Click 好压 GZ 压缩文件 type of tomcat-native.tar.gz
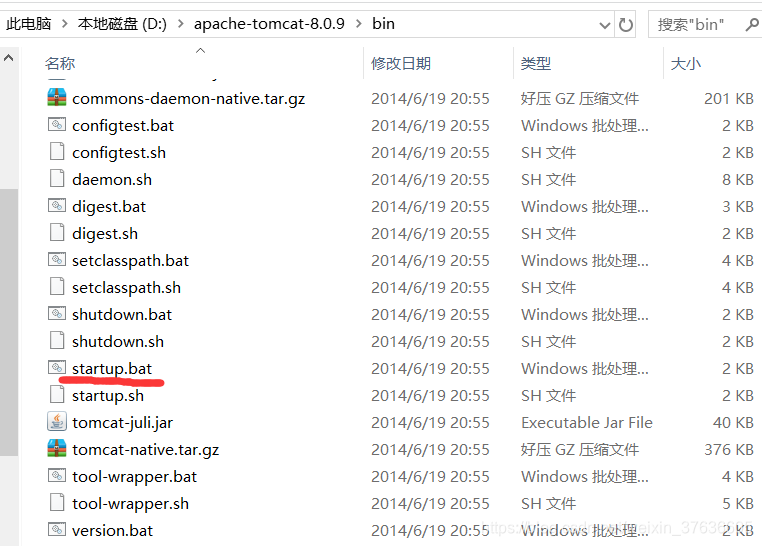The width and height of the screenshot is (762, 546). tap(580, 450)
